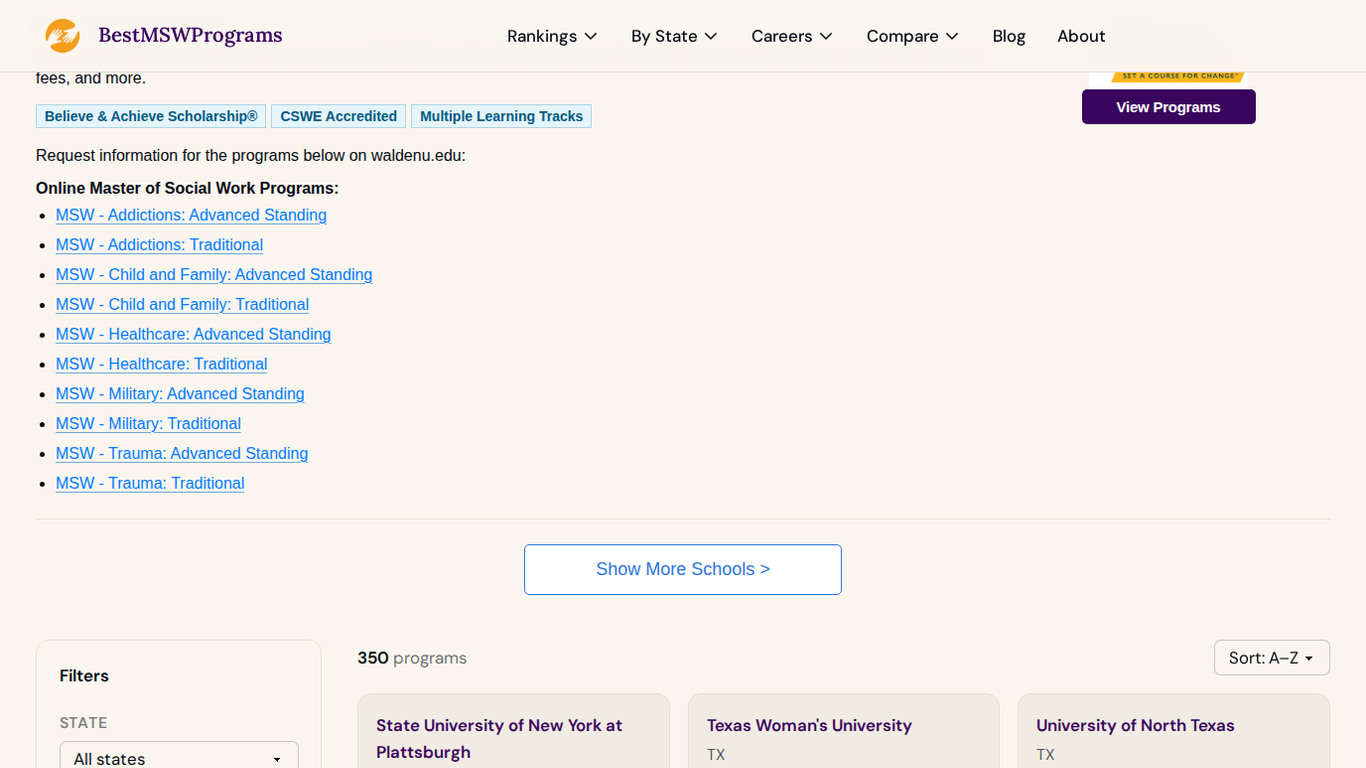The width and height of the screenshot is (1366, 768).
Task: Open MSW - Addictions: Traditional link
Action: [x=159, y=245]
